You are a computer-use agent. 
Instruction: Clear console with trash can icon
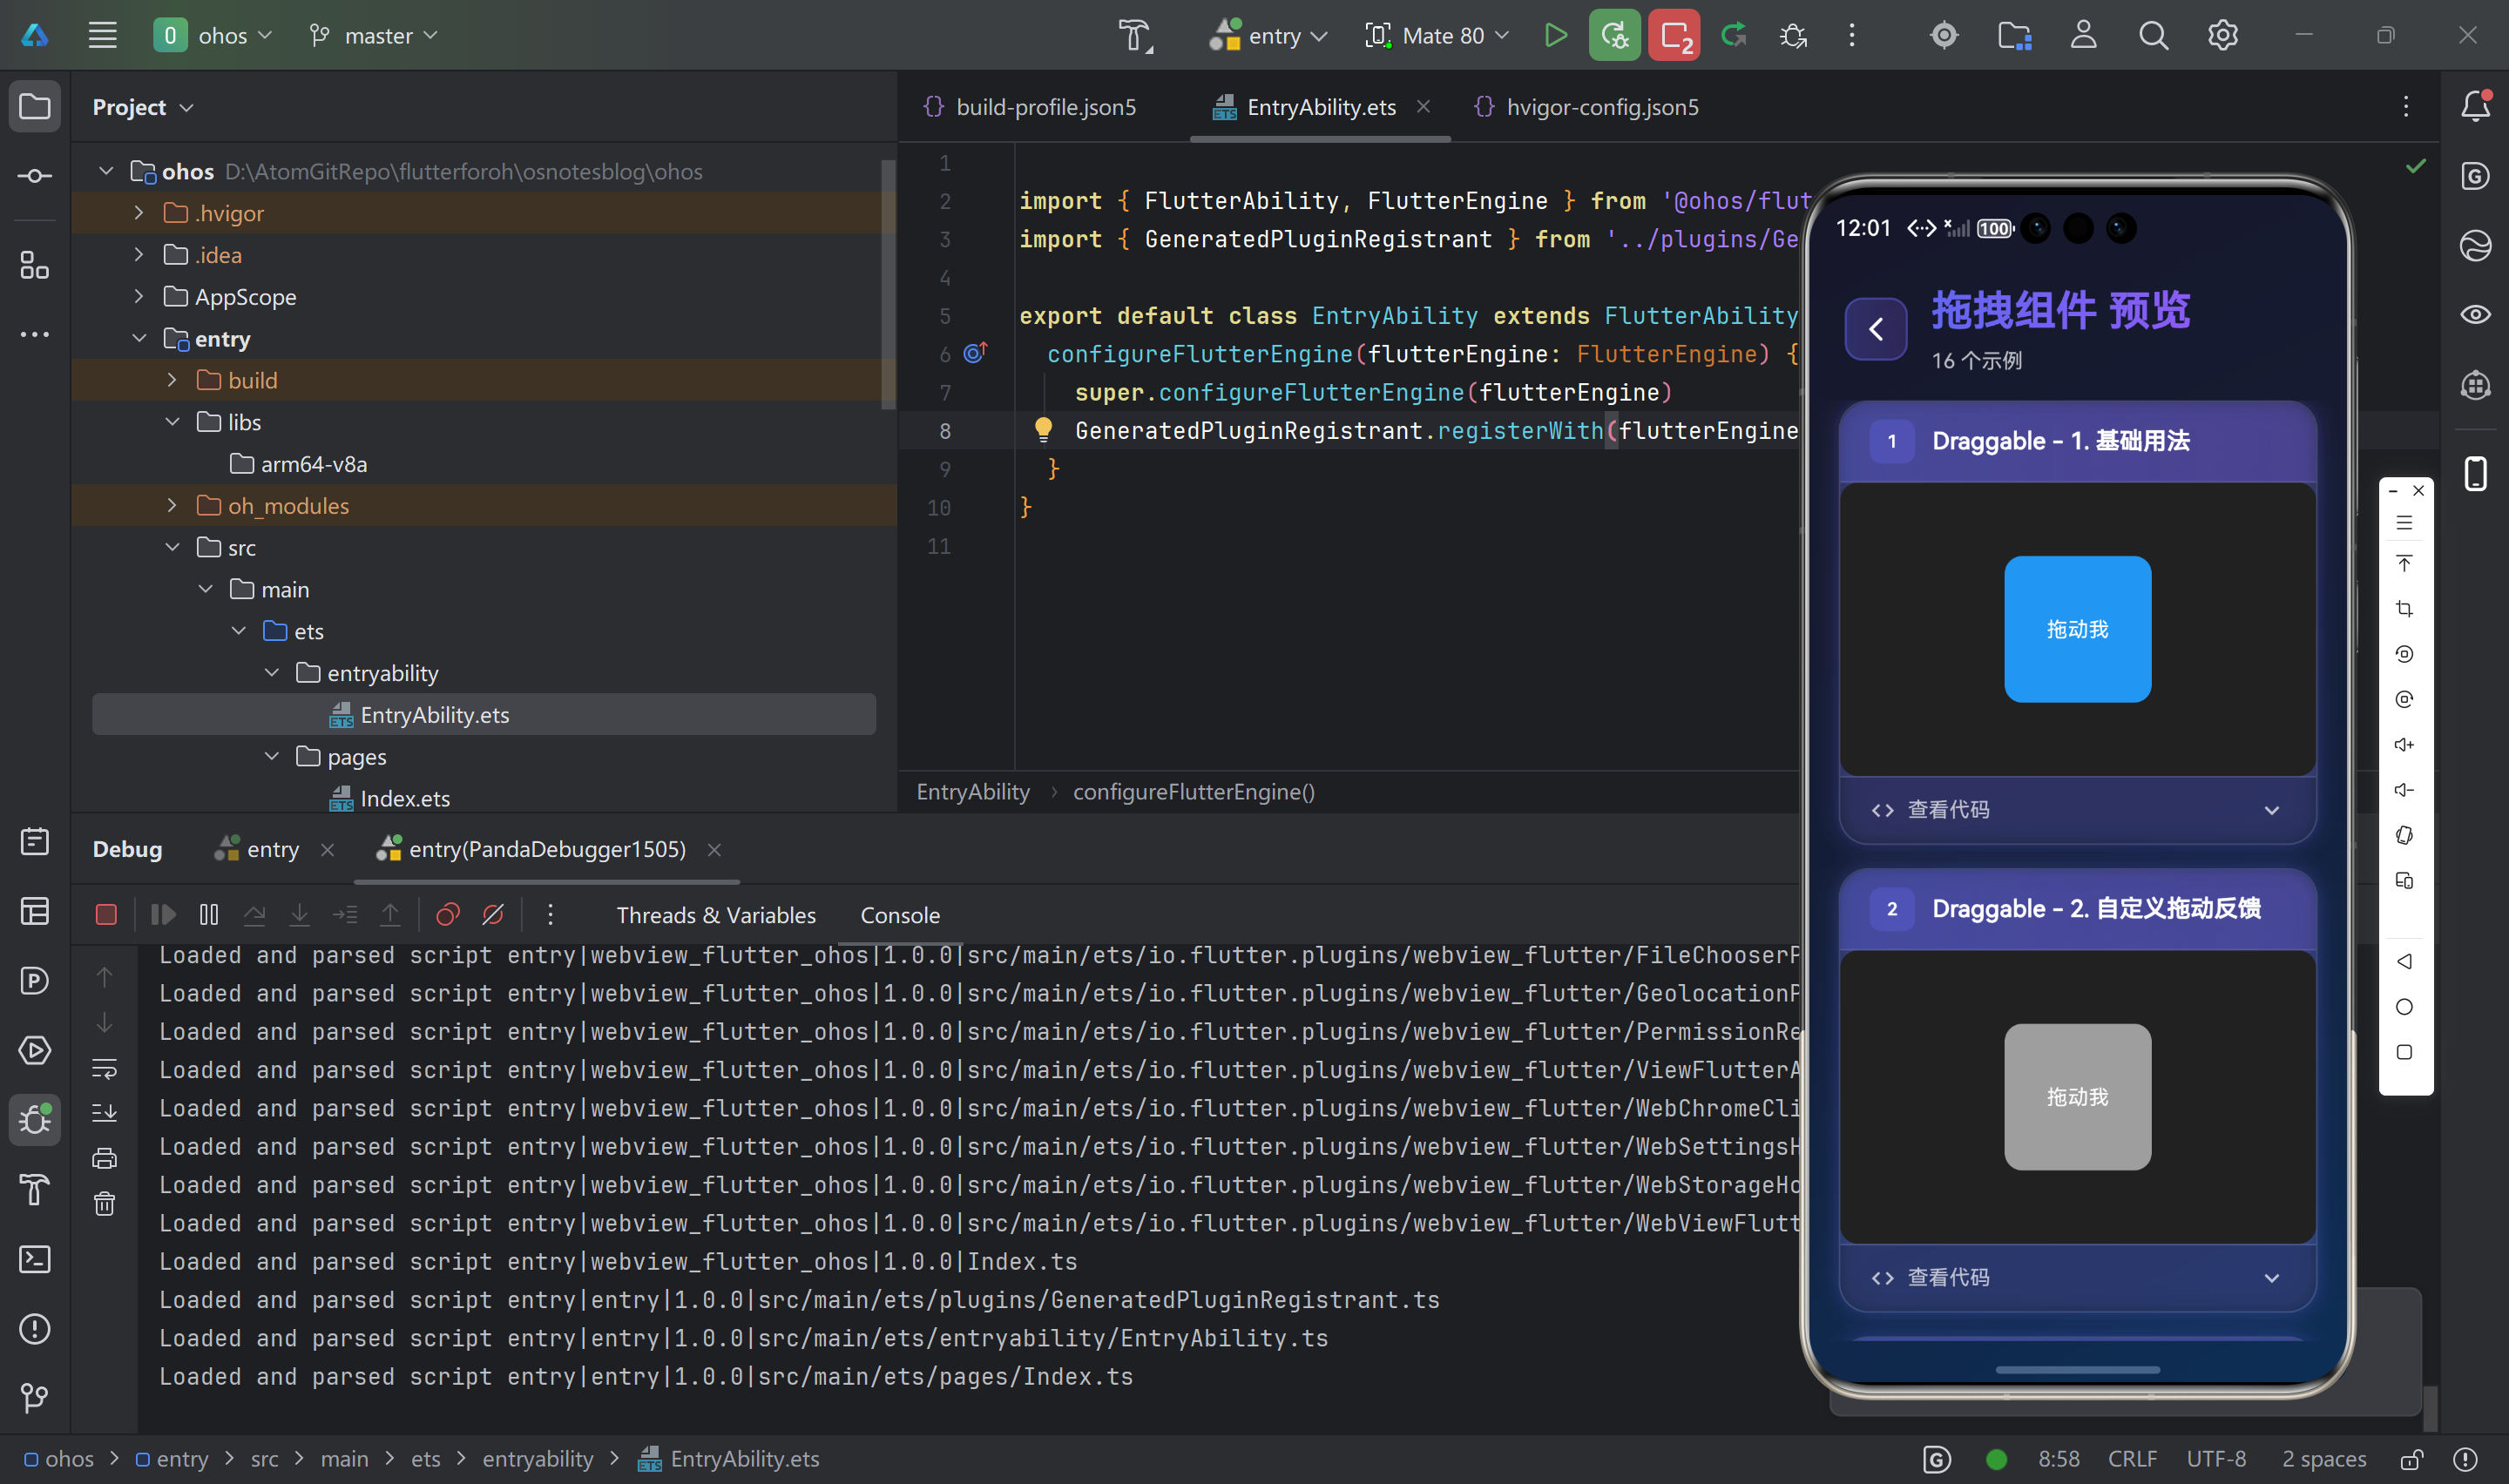[104, 1203]
